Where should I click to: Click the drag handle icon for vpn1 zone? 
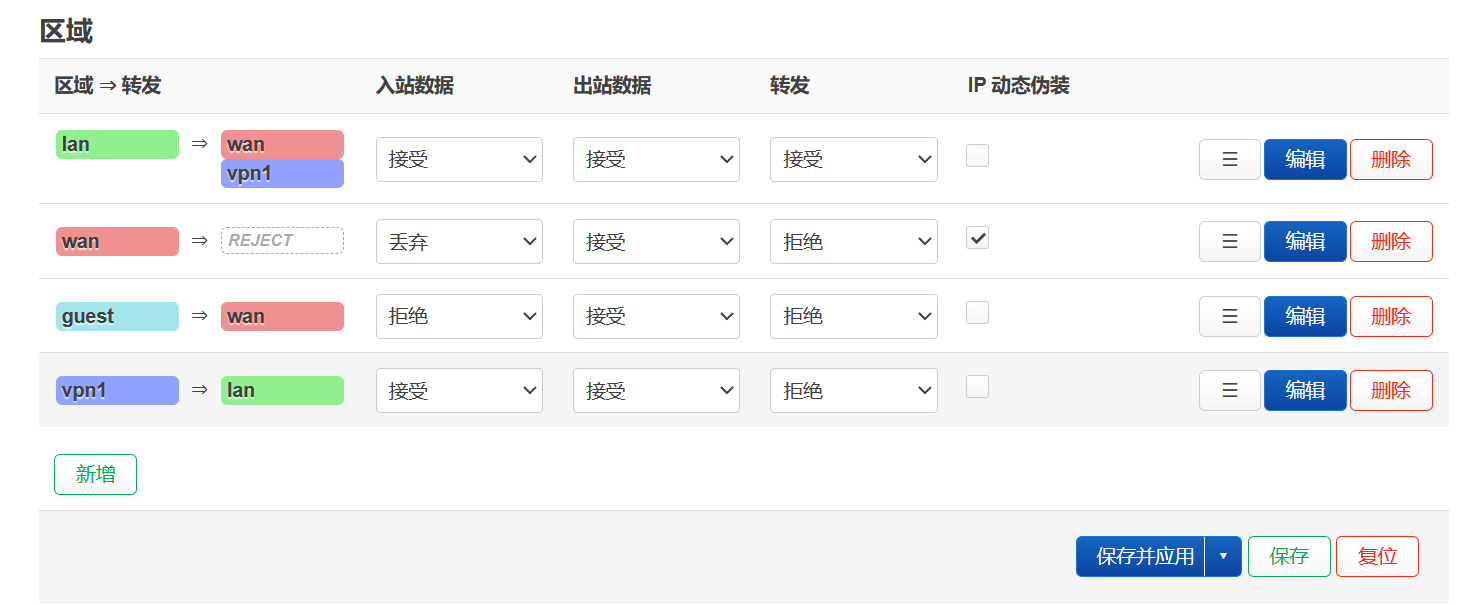coord(1229,390)
